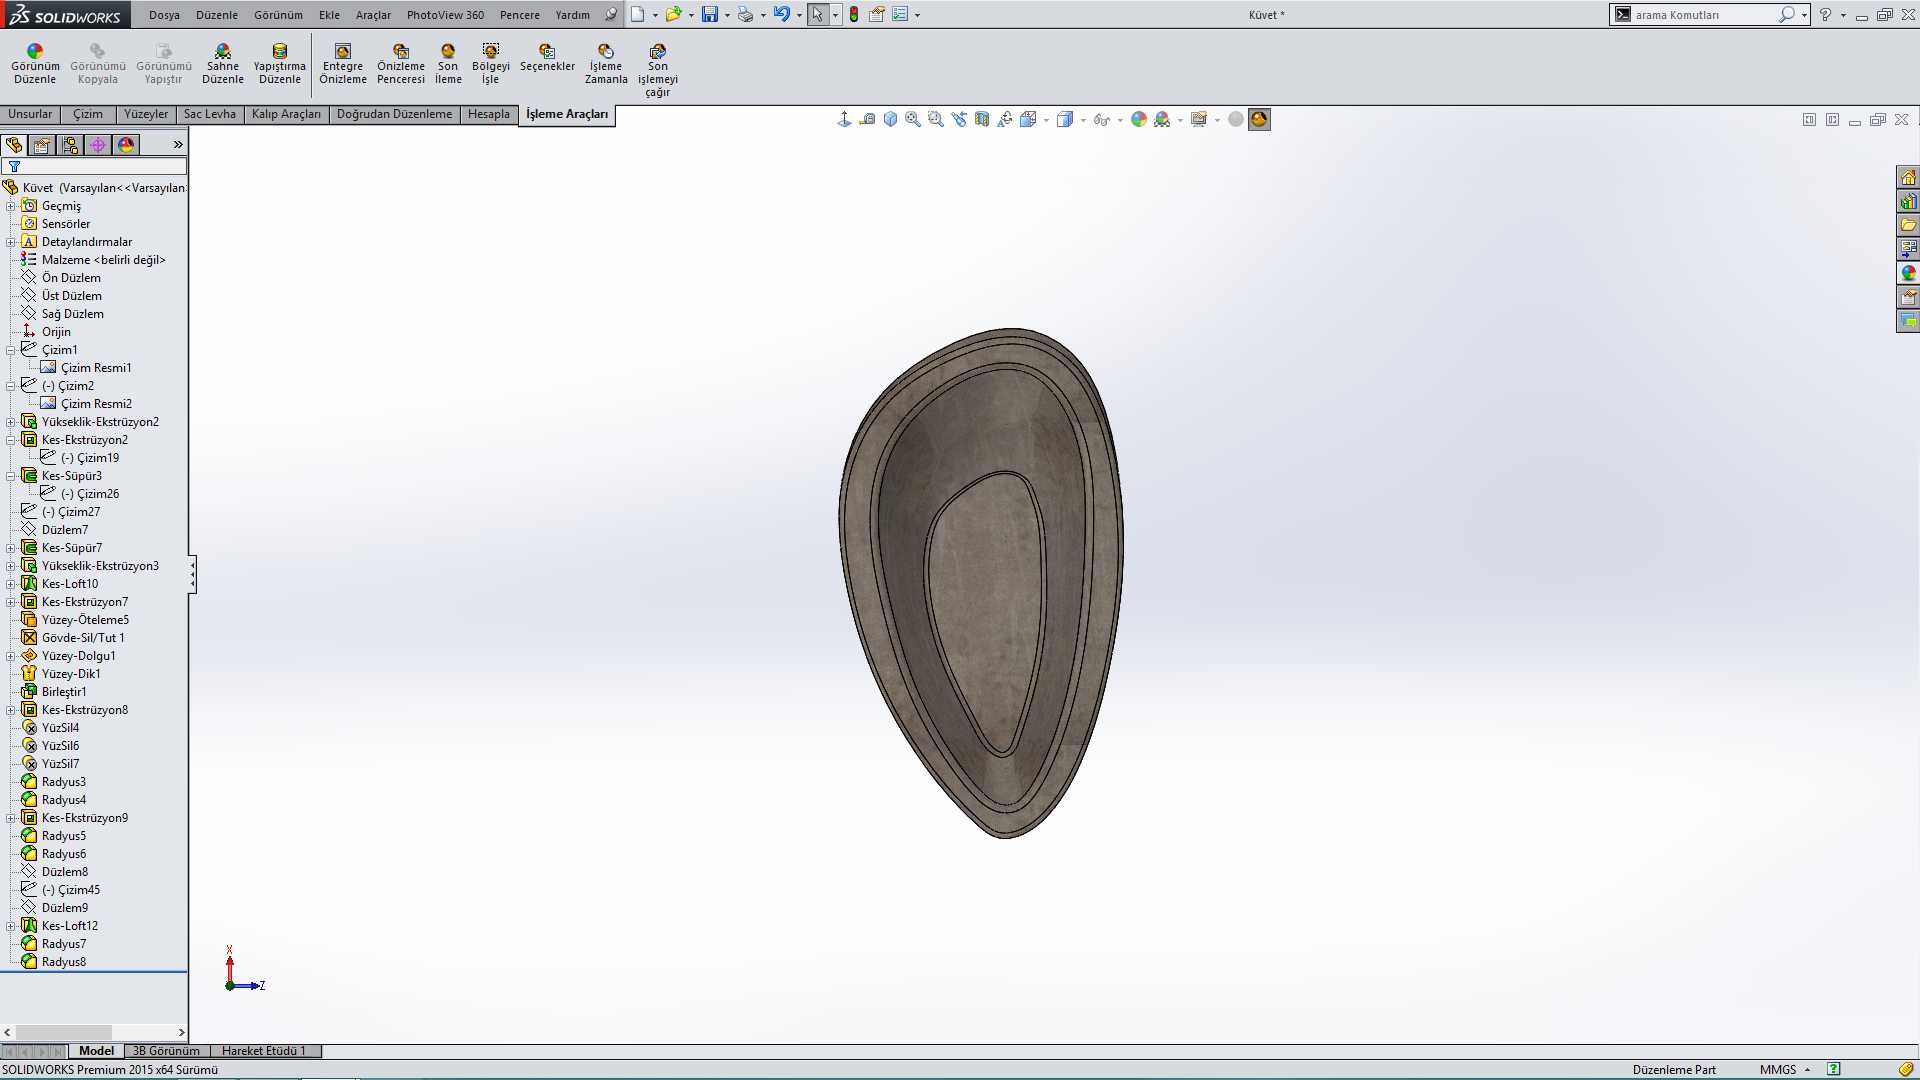Toggle PhotoView 360 integrated preview gold sphere
Screen dimensions: 1920x1080
pos(1259,119)
